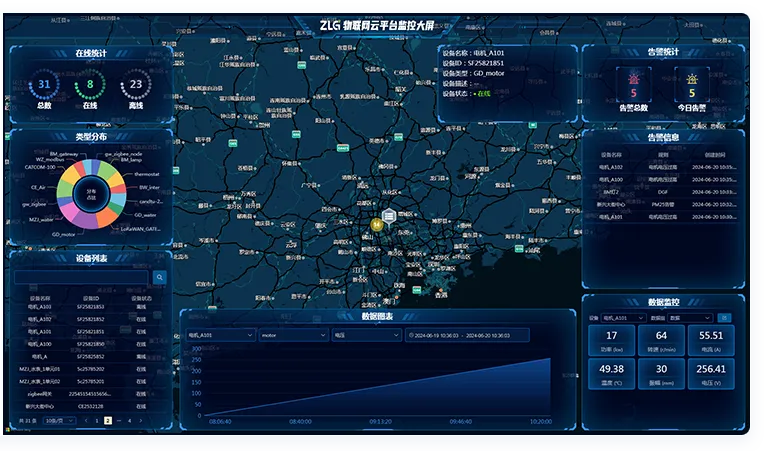Image resolution: width=764 pixels, height=451 pixels.
Task: Click today's alarms yellow siren icon
Action: click(x=692, y=79)
